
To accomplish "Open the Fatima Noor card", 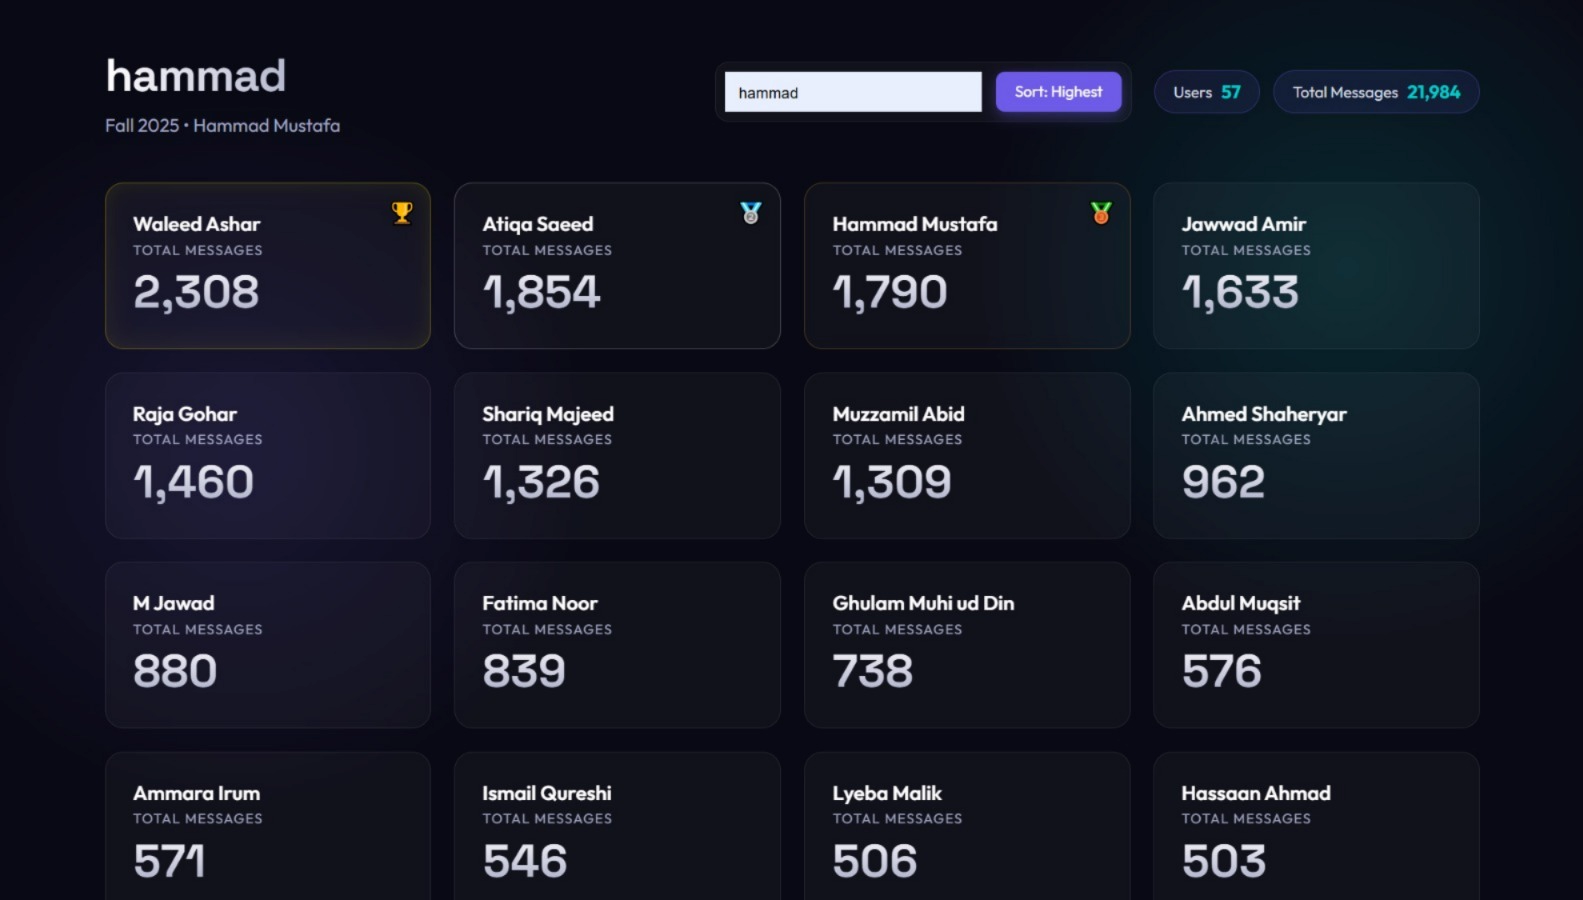I will tap(617, 645).
